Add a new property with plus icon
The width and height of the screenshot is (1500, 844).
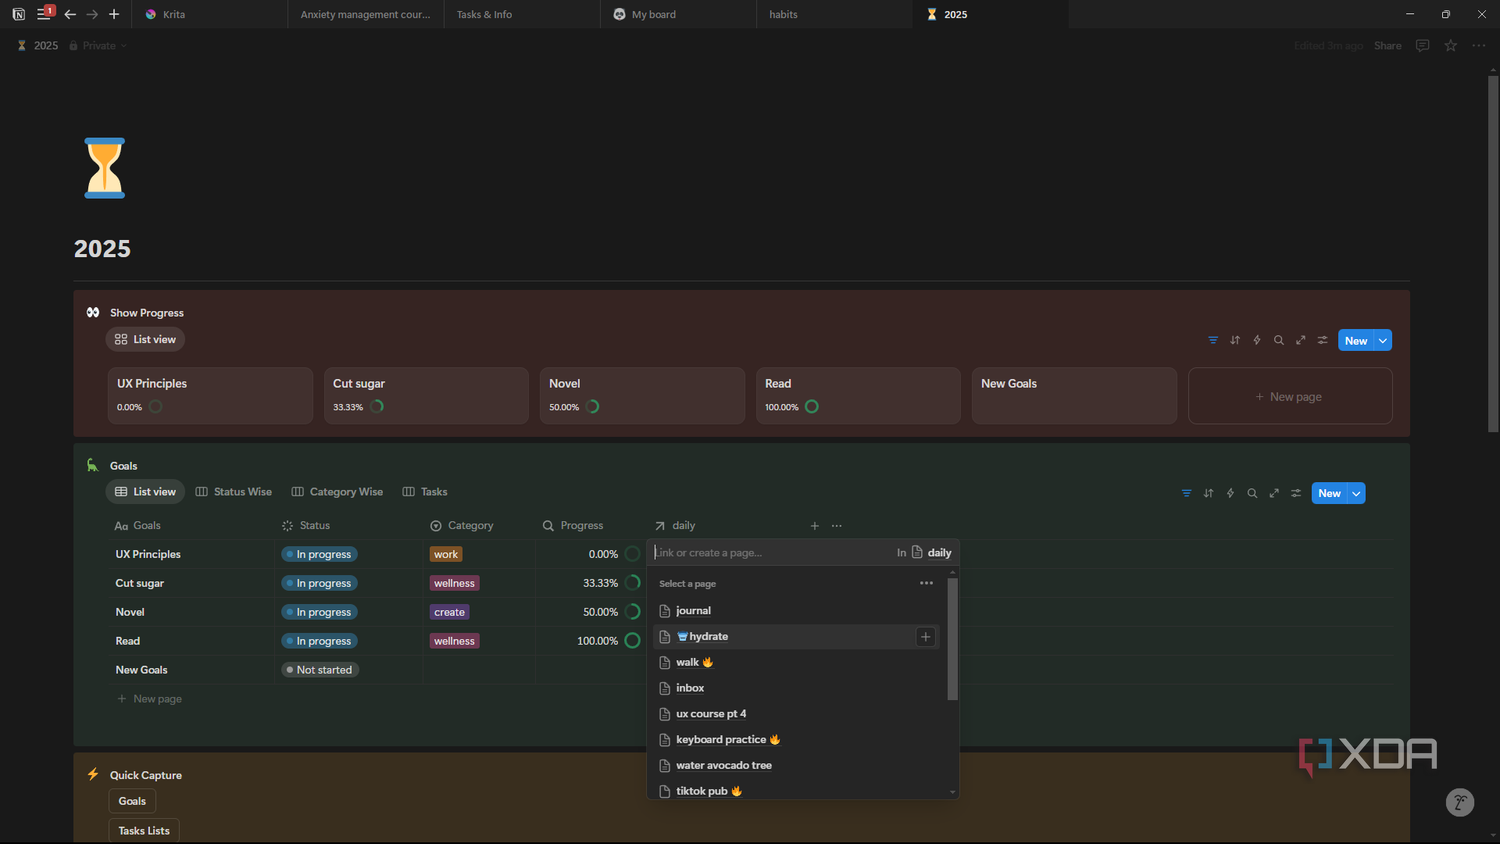click(x=815, y=526)
